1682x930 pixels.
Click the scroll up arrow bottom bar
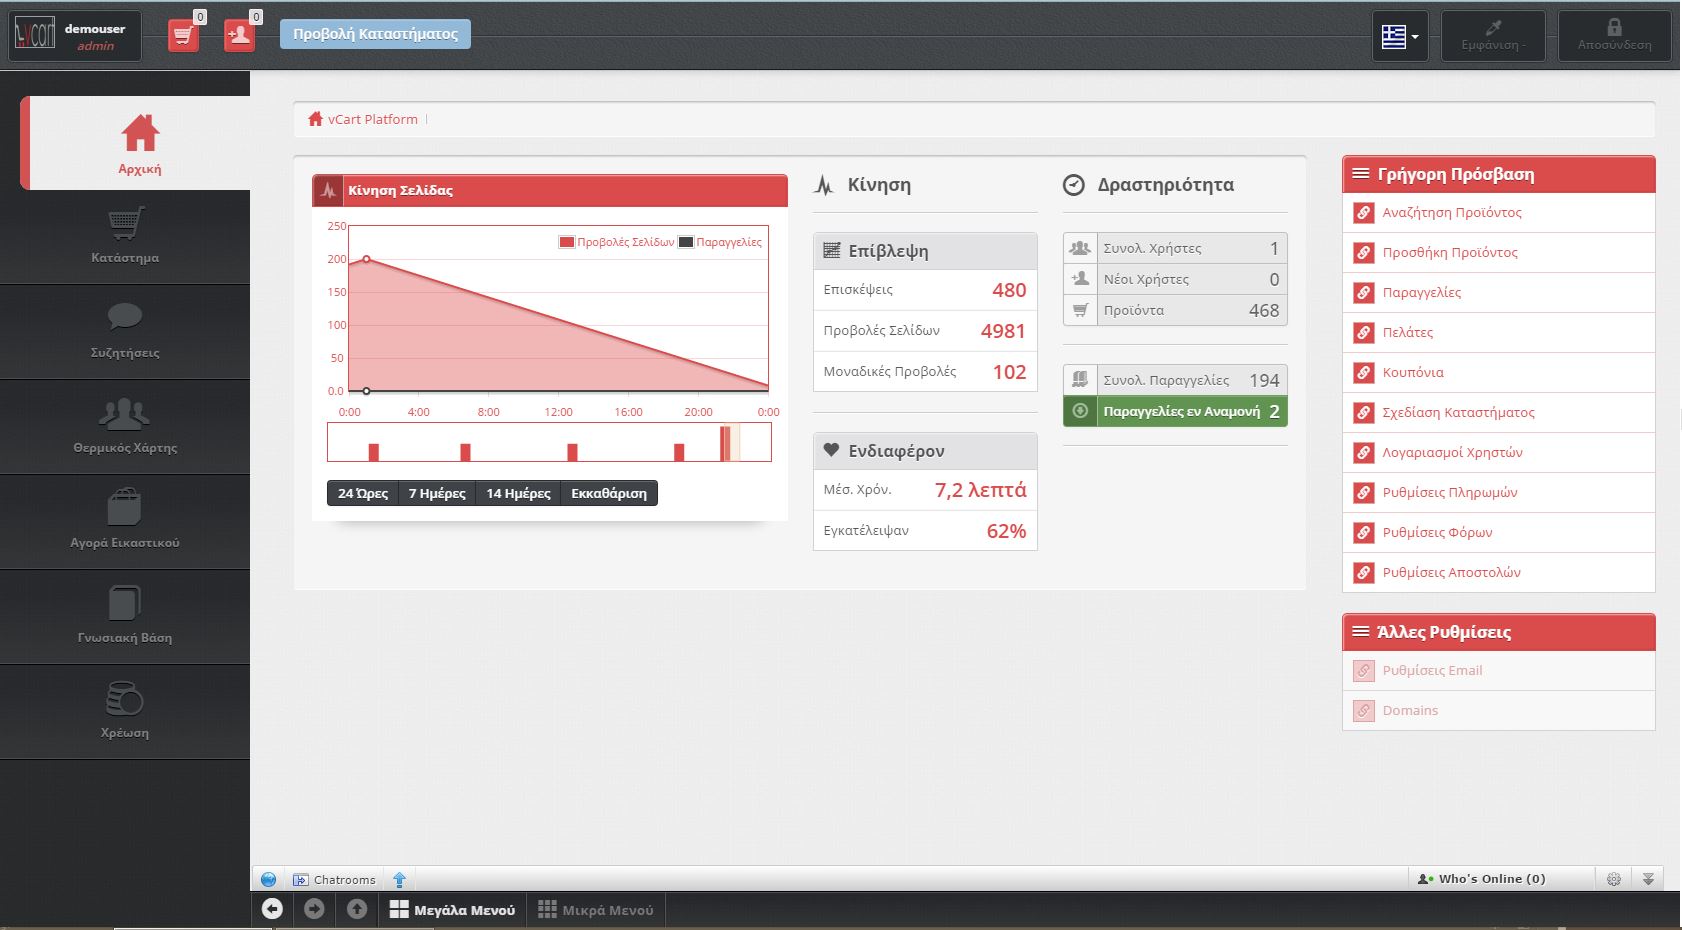[x=357, y=909]
